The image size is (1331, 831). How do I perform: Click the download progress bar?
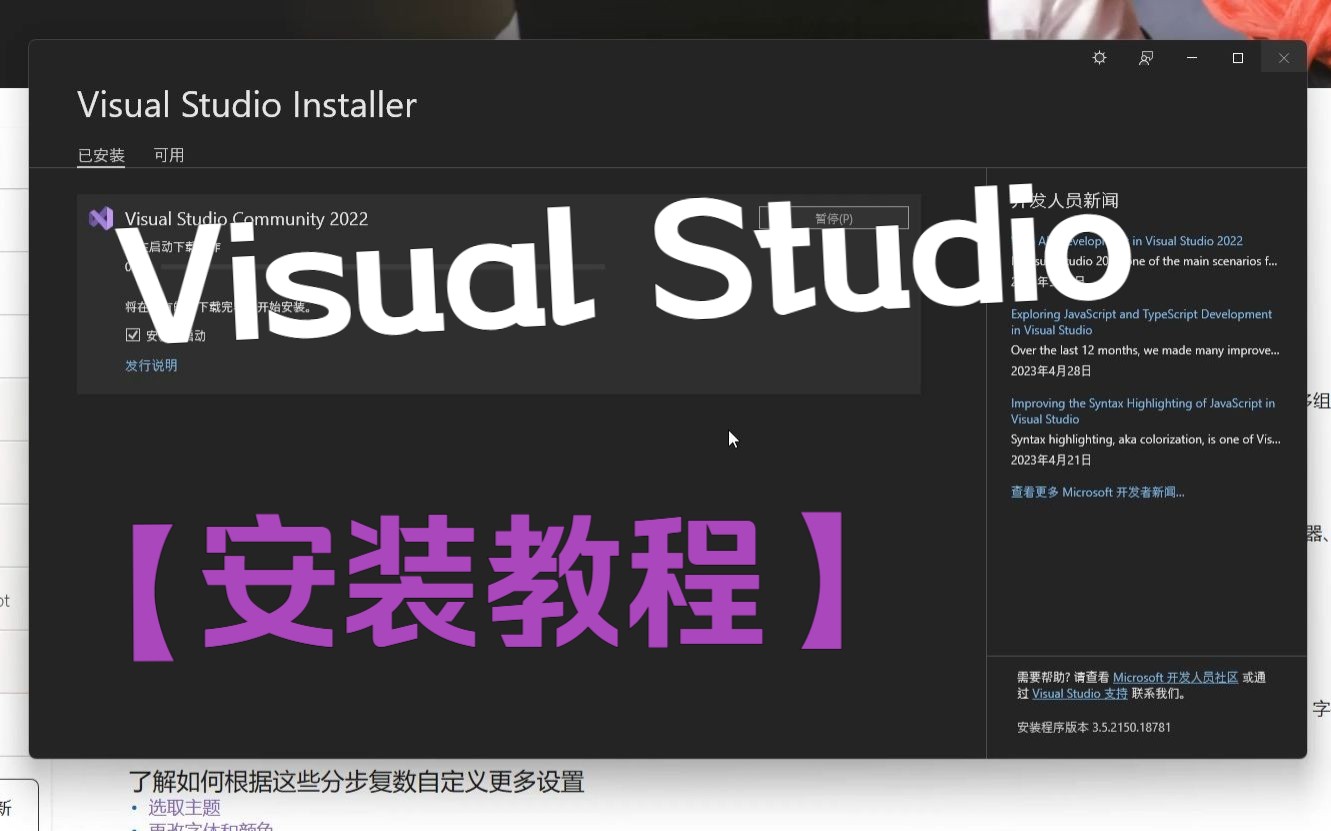(383, 267)
